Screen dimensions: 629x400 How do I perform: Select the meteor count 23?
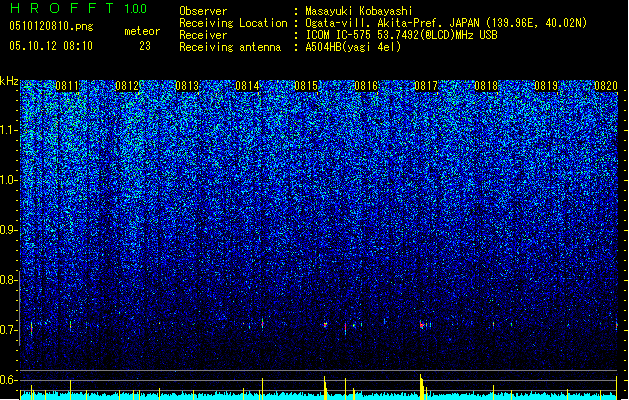click(145, 46)
